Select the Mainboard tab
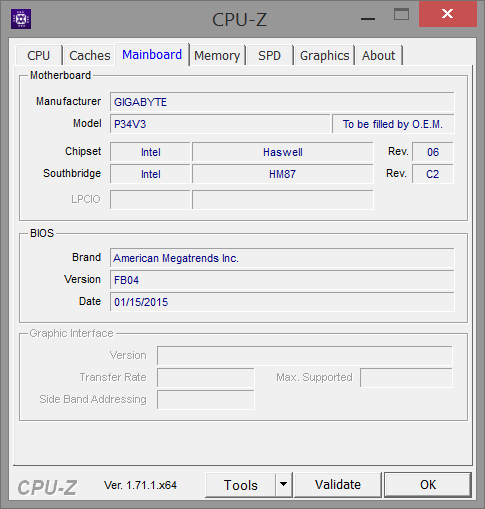Viewport: 485px width, 509px height. pyautogui.click(x=152, y=54)
